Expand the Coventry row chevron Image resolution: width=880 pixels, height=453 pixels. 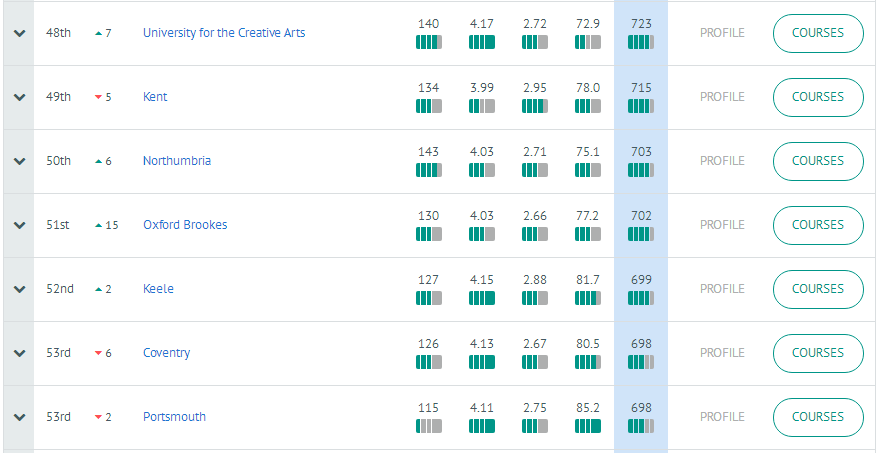point(20,353)
